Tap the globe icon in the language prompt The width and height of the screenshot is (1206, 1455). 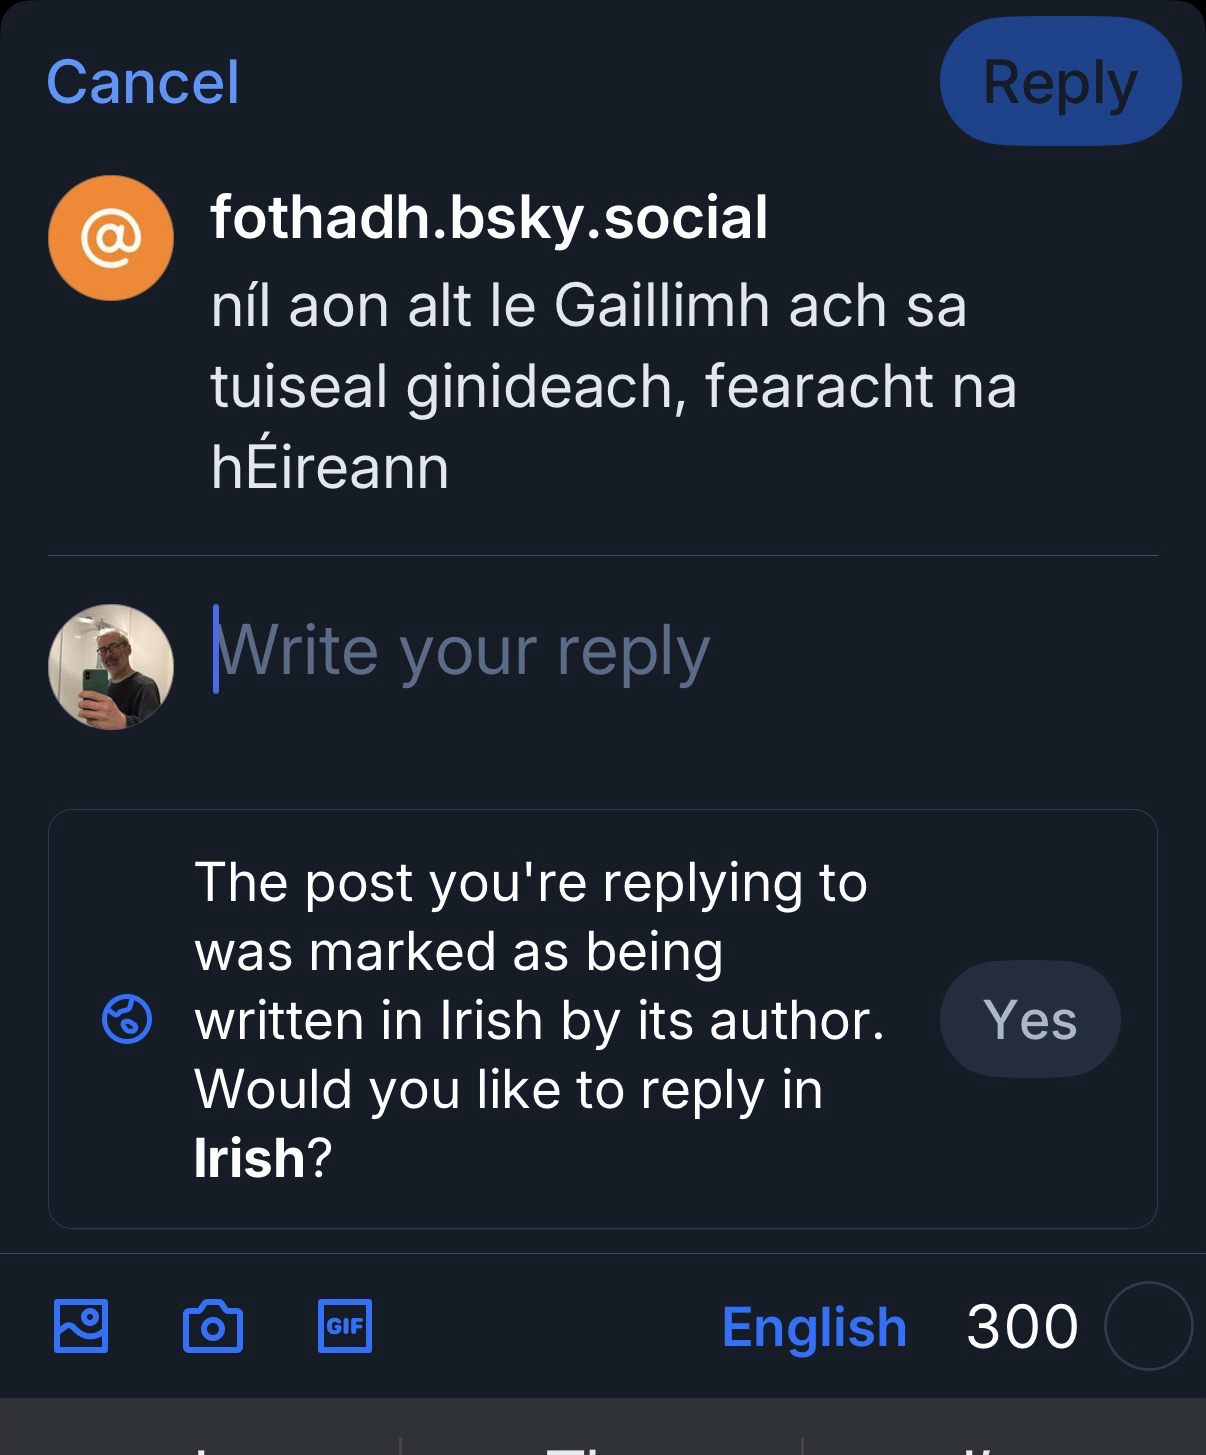coord(127,1020)
